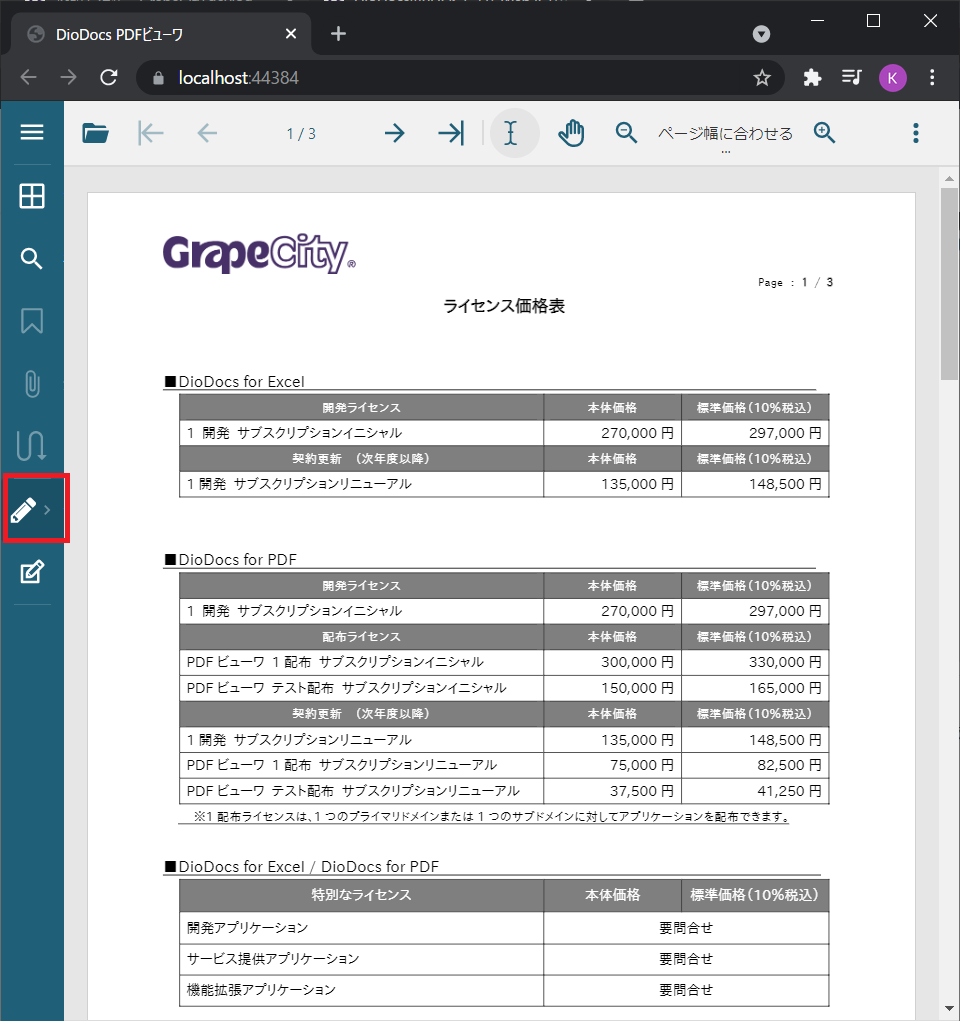Open the ページ幅に合わせる zoom mode dropdown
The height and width of the screenshot is (1021, 960).
pos(726,135)
